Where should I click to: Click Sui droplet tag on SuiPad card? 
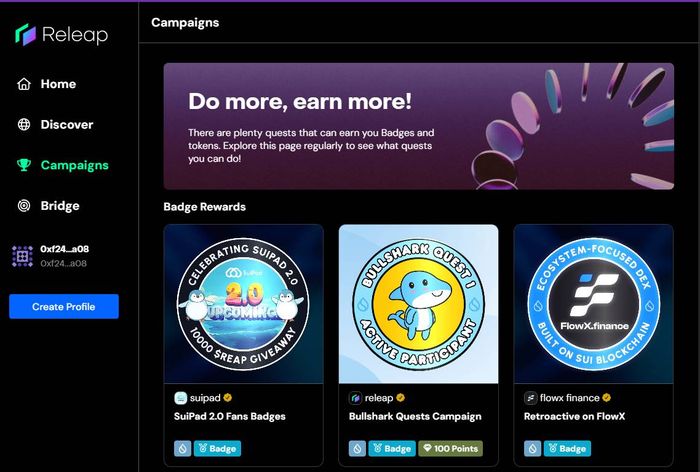point(183,448)
